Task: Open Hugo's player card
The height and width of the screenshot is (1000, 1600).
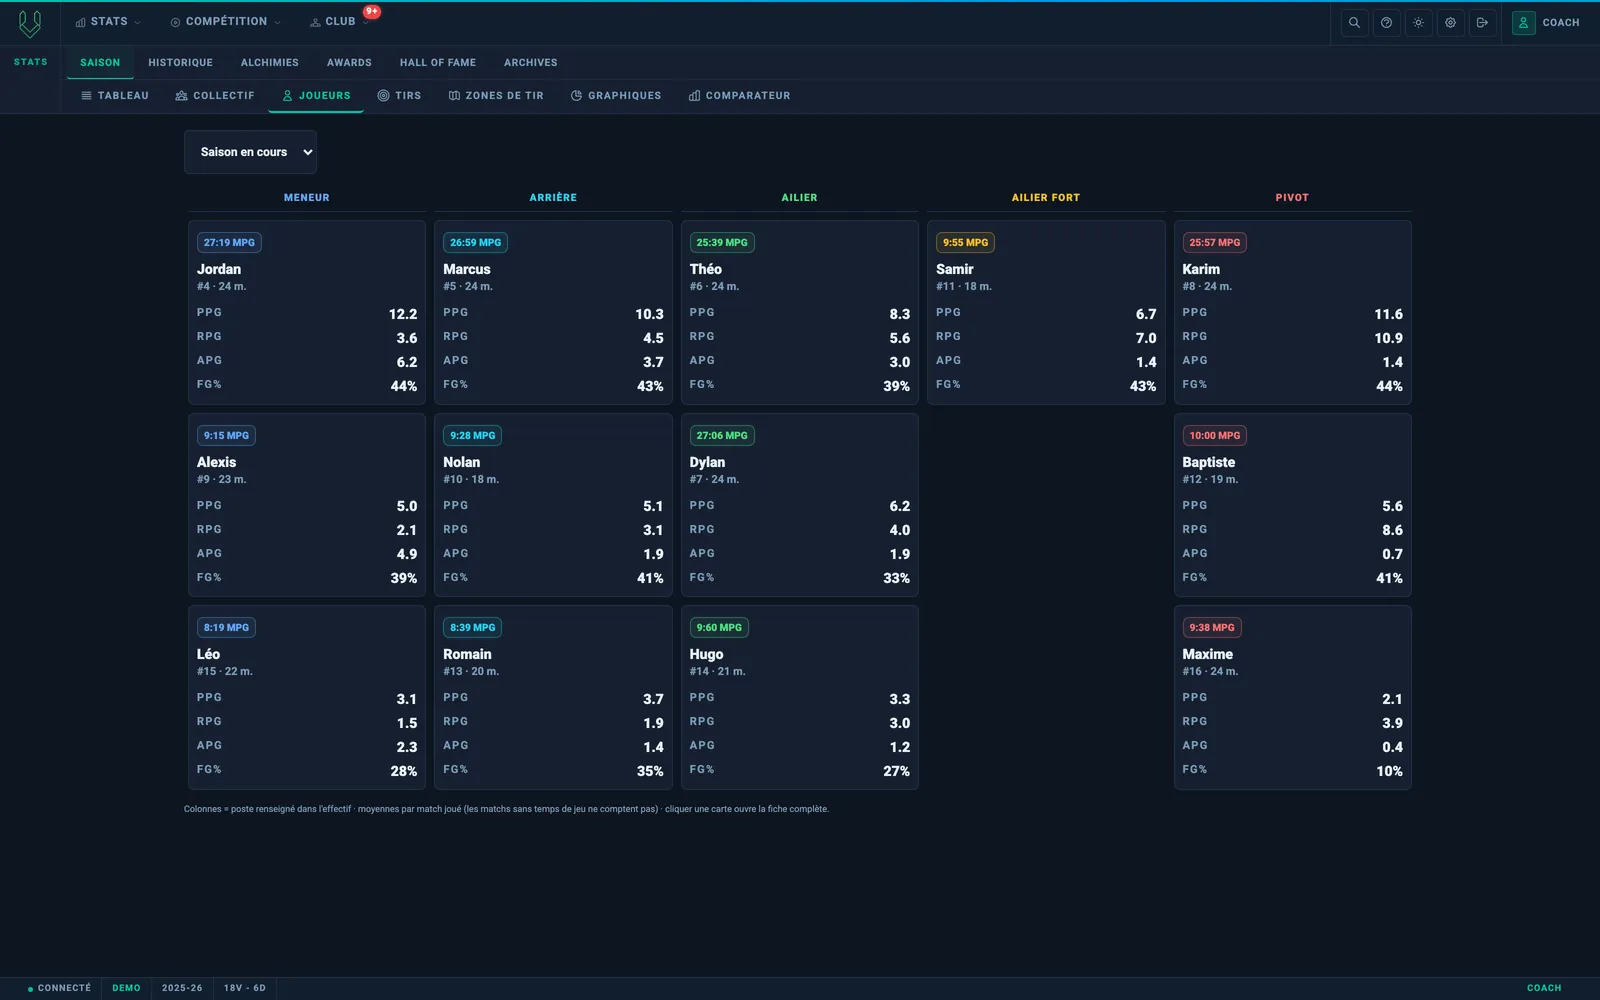Action: (799, 697)
